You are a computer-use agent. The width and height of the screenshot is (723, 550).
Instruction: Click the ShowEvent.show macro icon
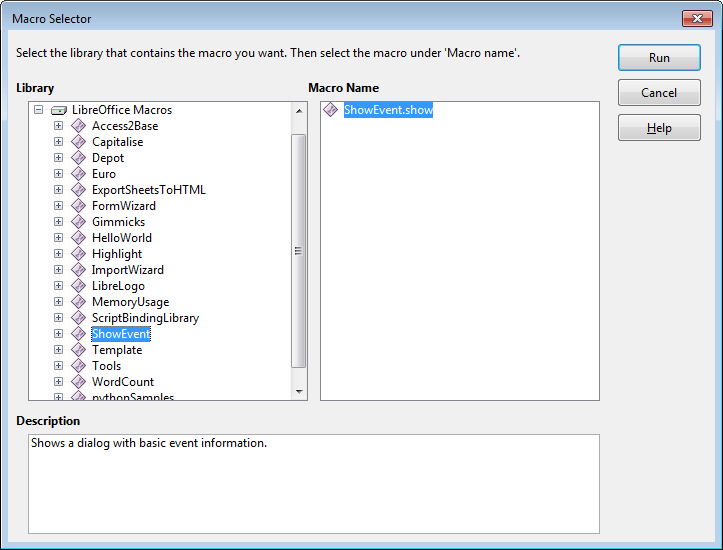click(331, 110)
